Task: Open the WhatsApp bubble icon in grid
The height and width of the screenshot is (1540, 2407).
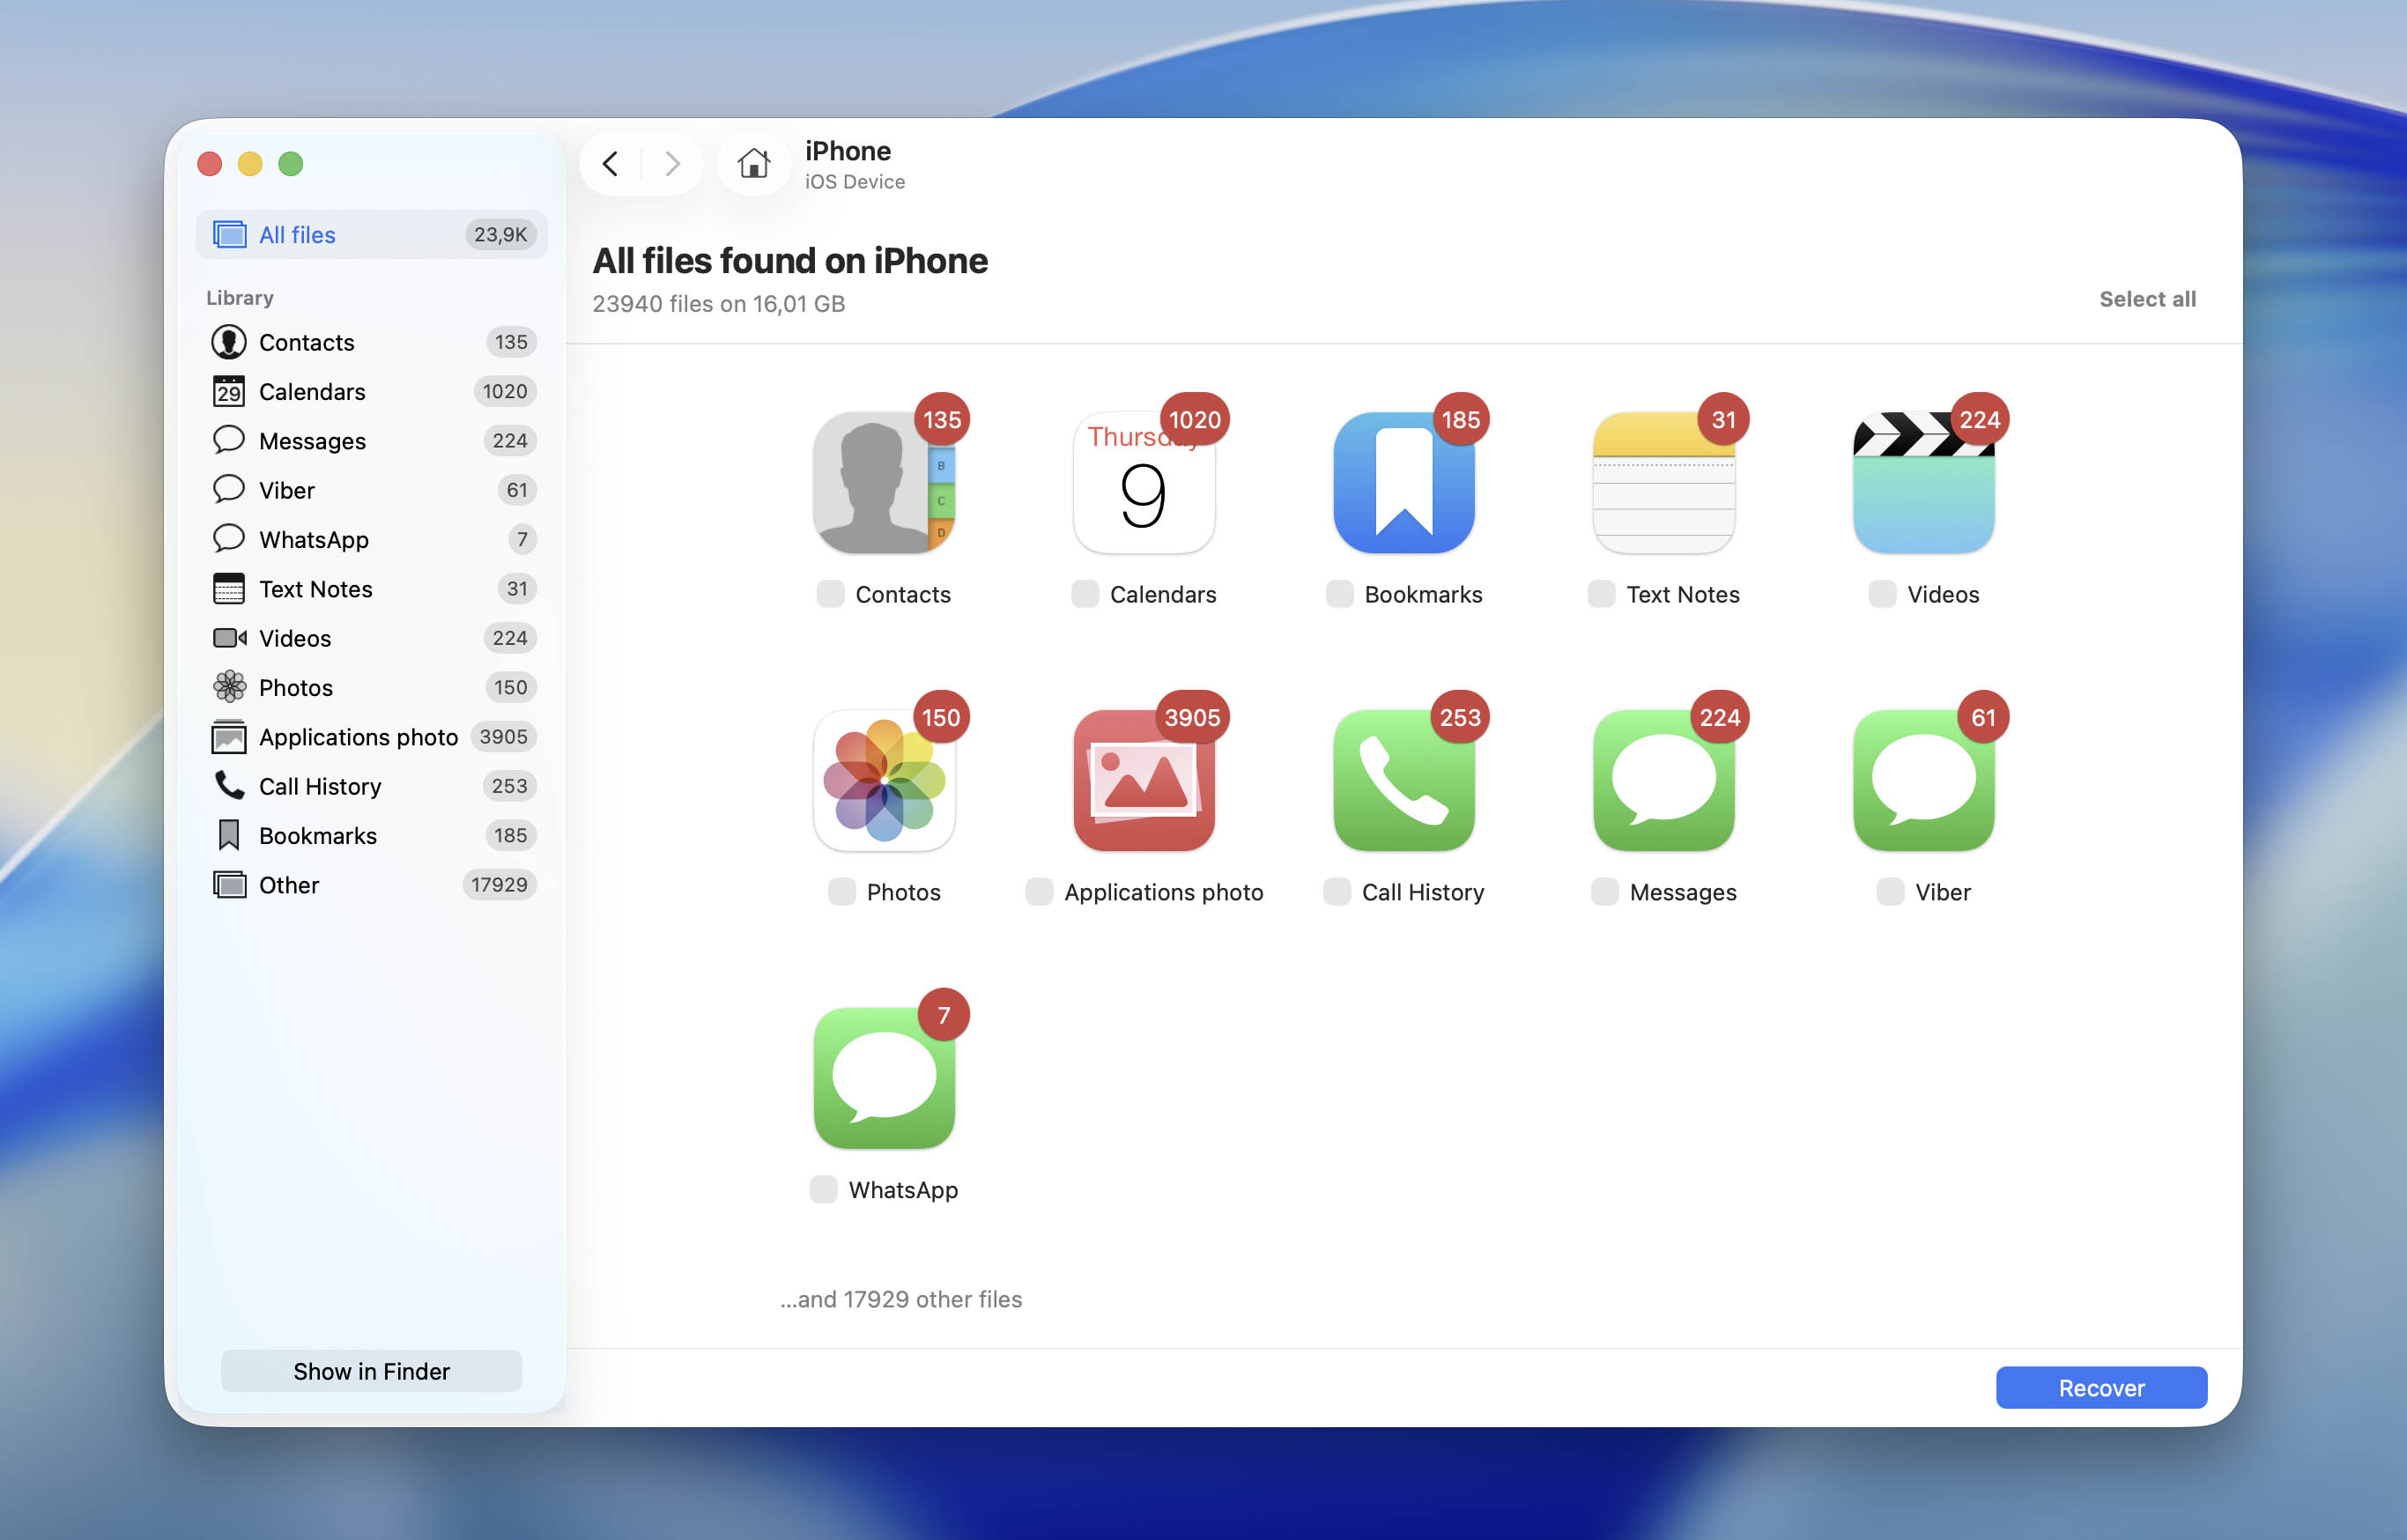Action: coord(883,1078)
